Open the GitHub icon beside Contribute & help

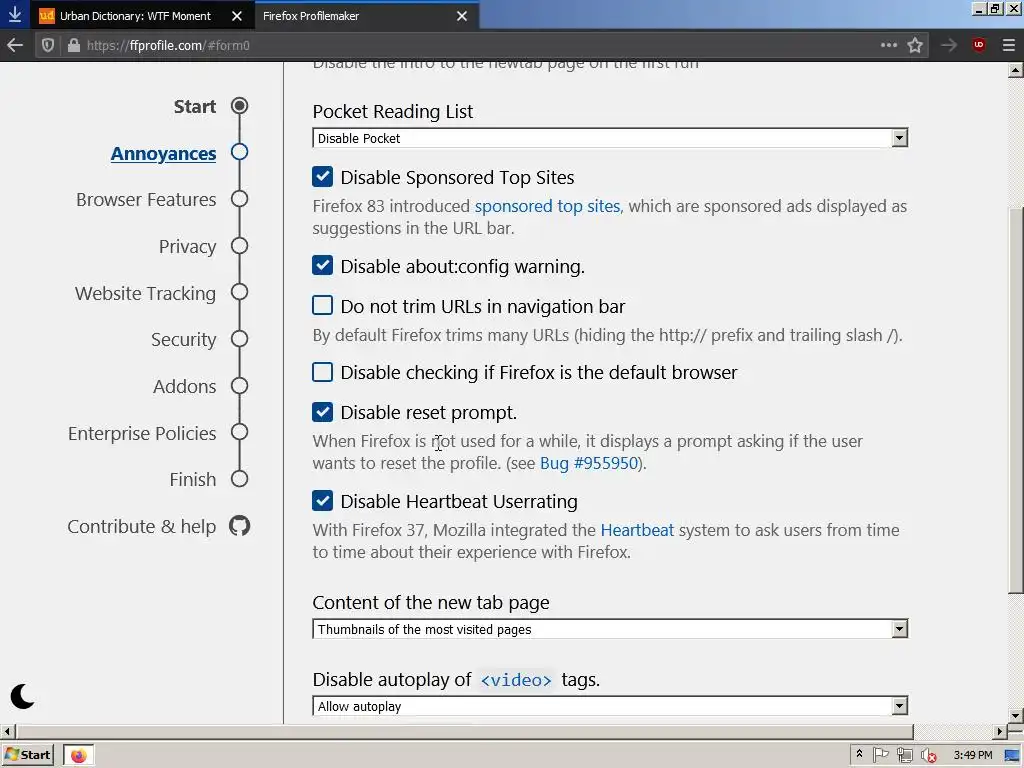point(240,526)
